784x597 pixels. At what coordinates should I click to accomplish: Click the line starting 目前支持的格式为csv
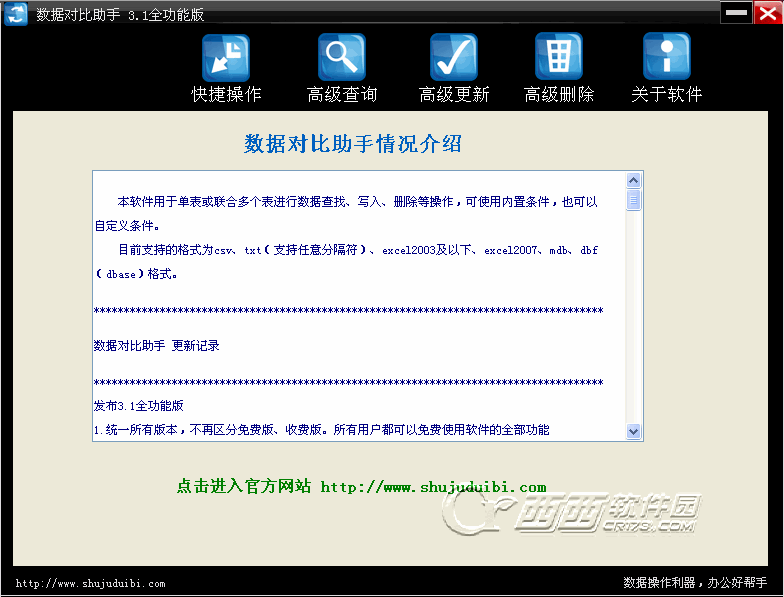[358, 250]
